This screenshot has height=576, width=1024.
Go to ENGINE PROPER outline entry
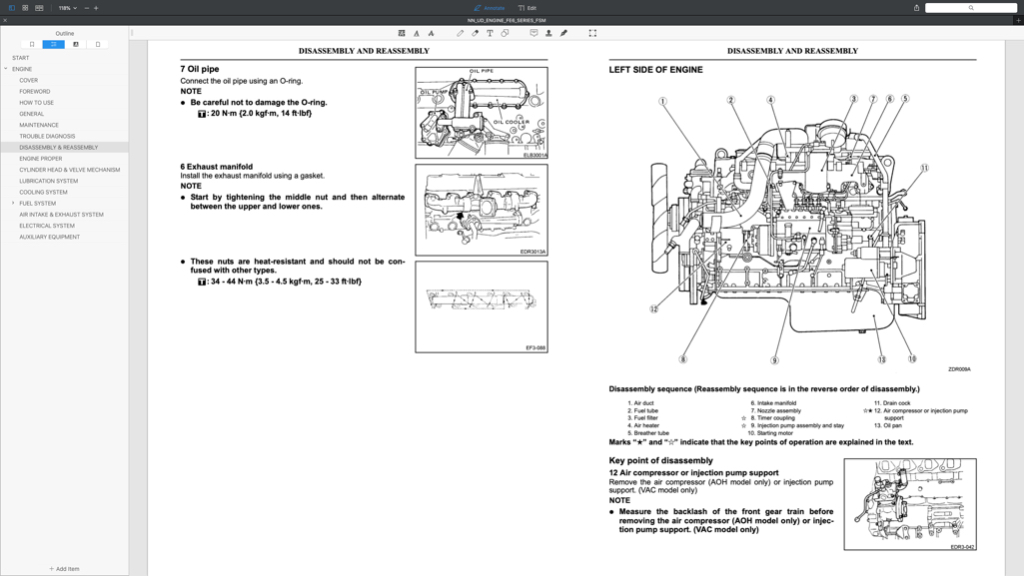click(40, 159)
